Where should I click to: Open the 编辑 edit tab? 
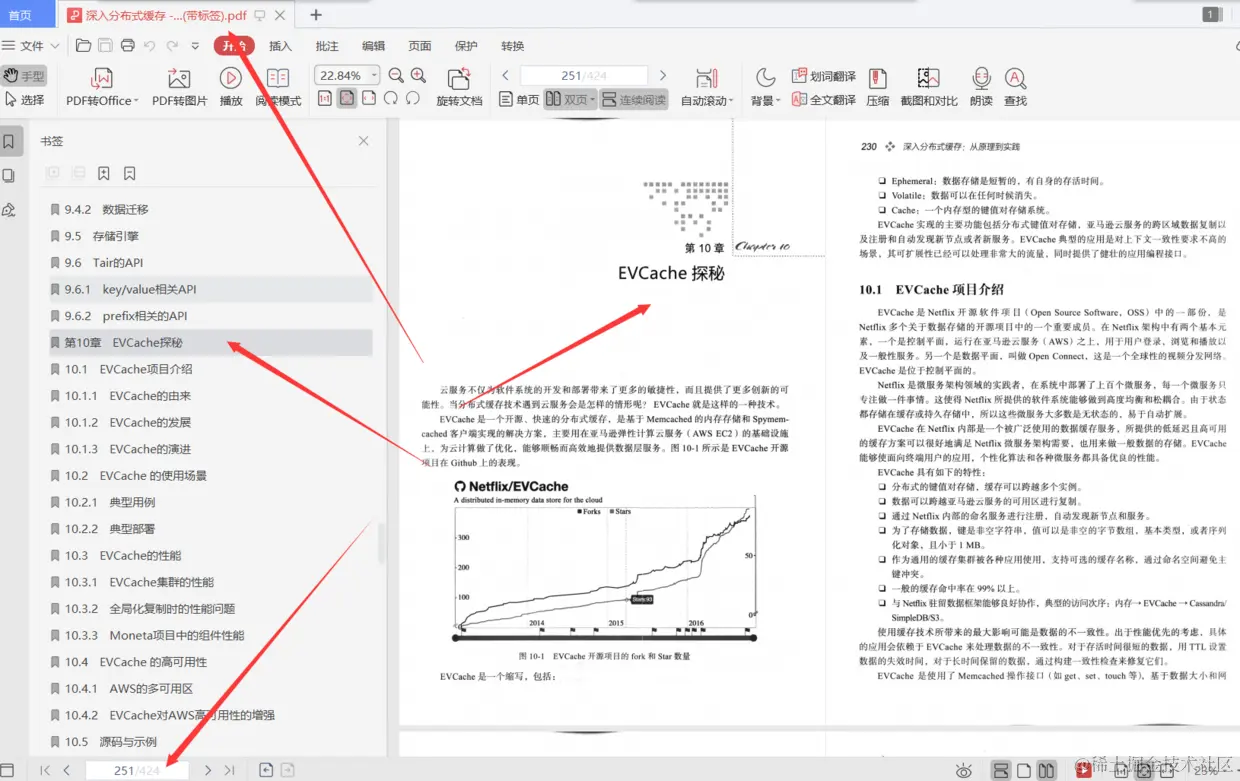pos(373,46)
